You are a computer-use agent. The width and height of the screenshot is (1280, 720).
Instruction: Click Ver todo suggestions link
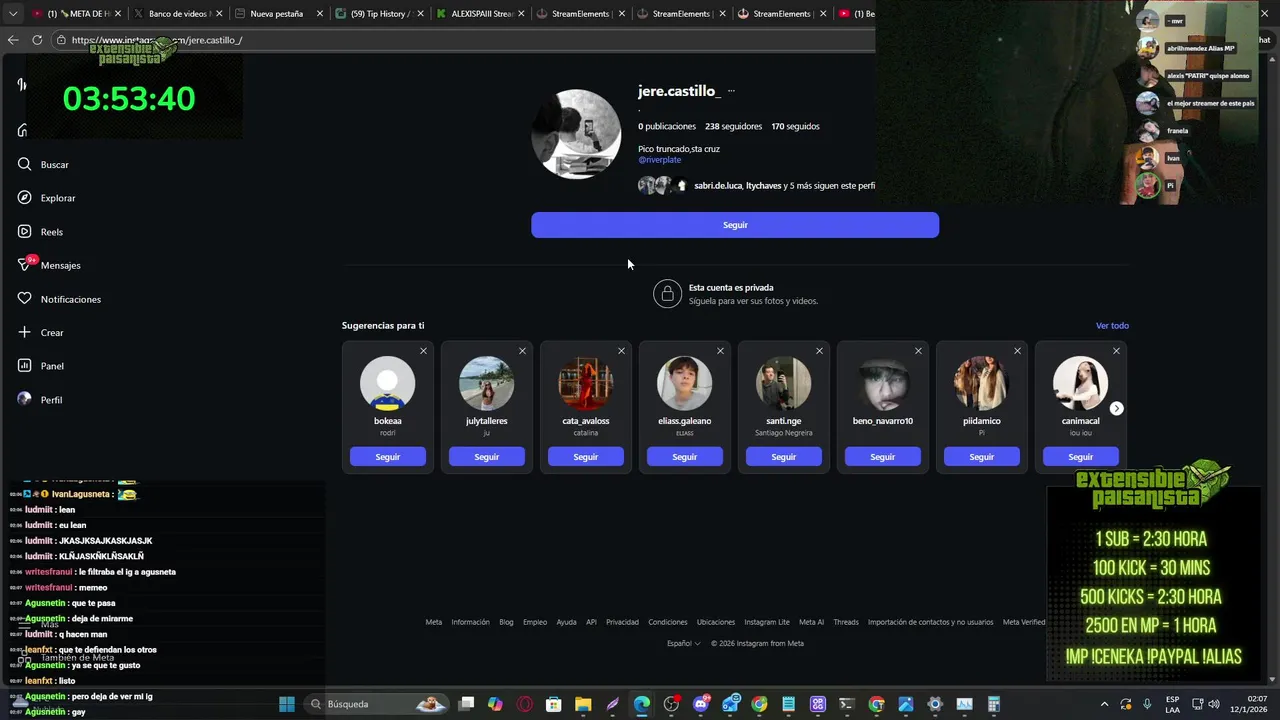[x=1112, y=326]
